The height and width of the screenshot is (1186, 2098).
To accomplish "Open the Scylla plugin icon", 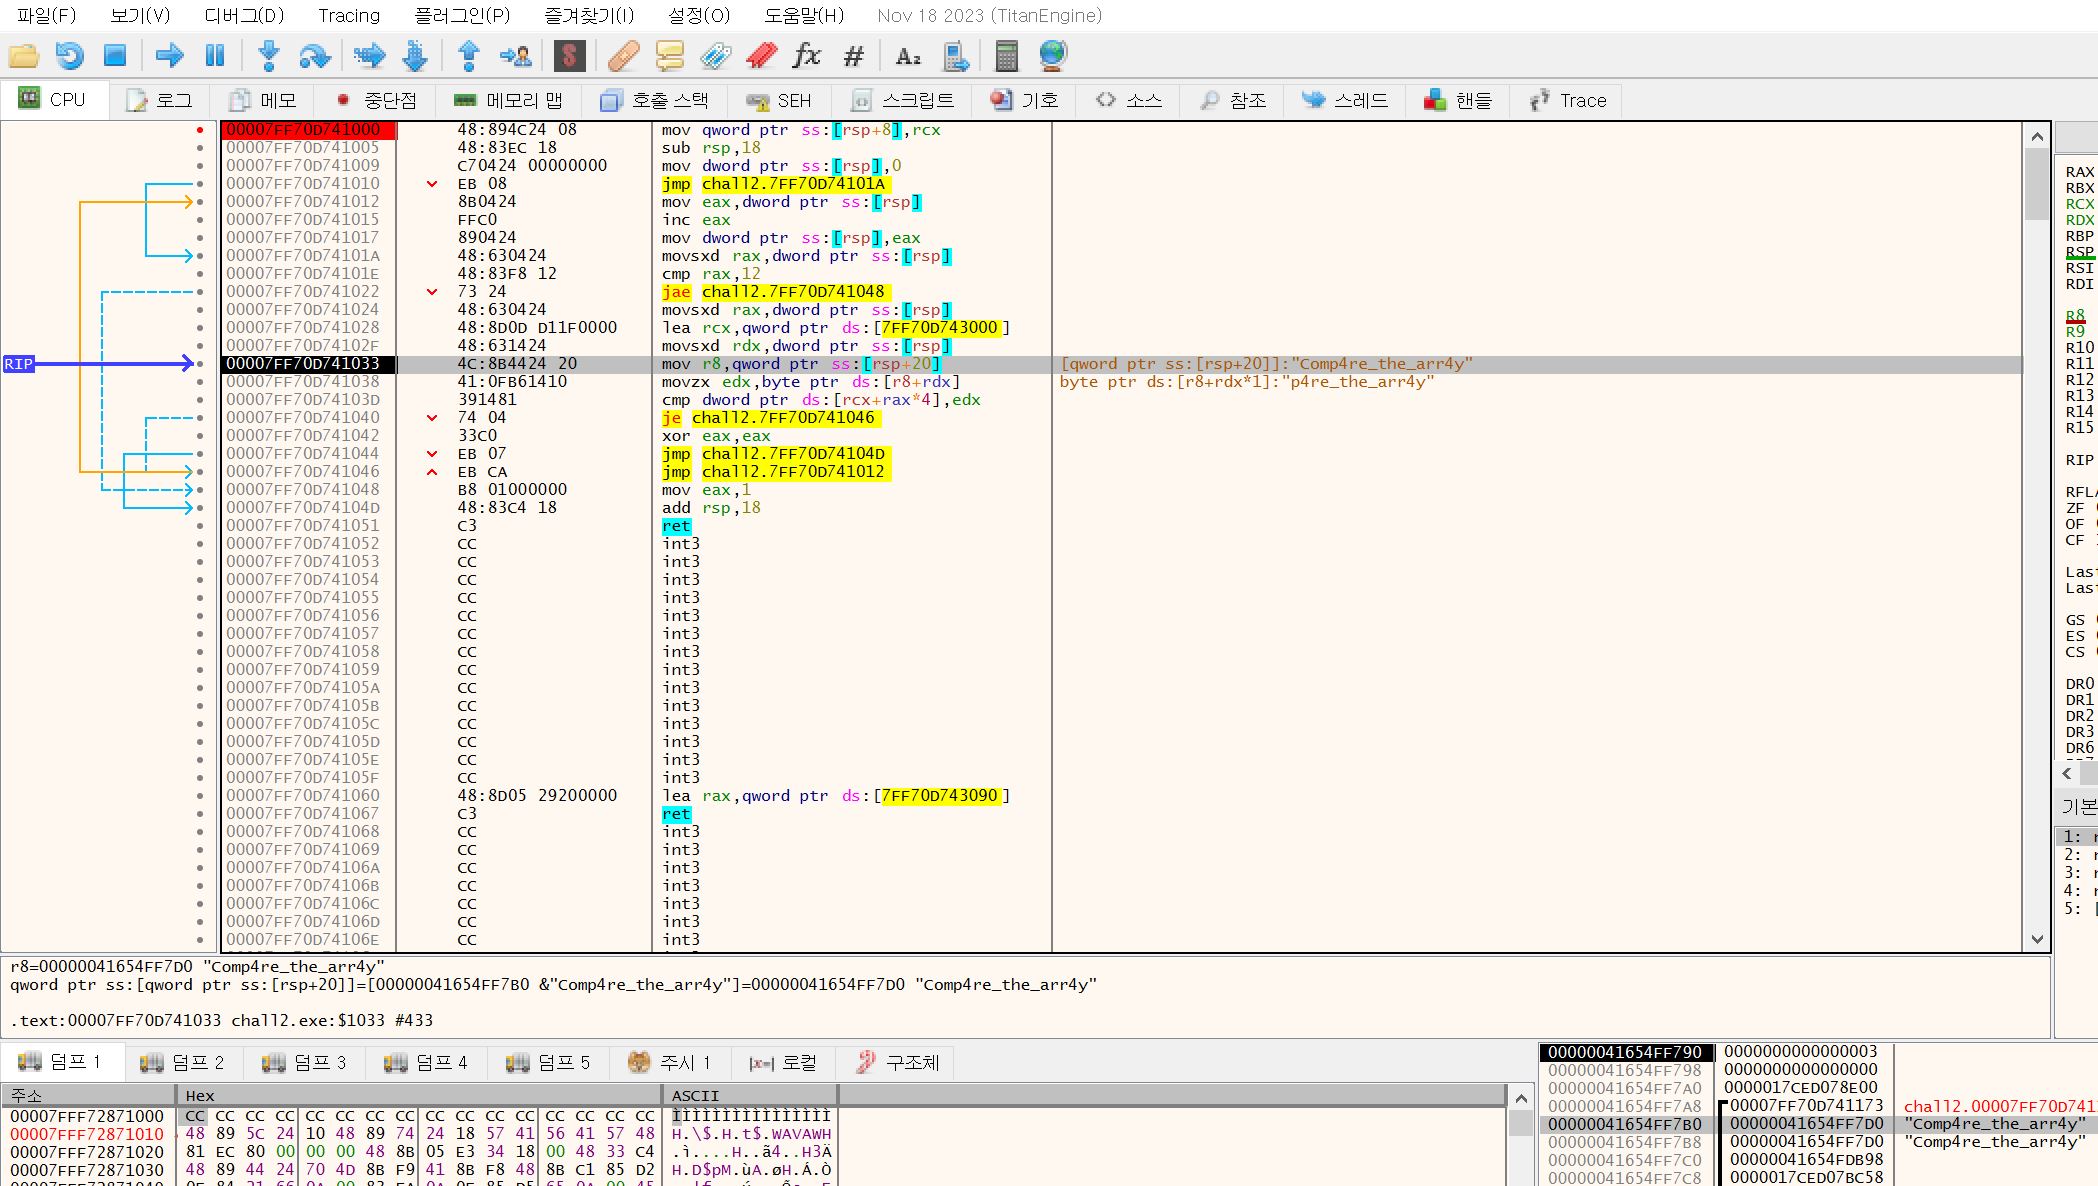I will 568,55.
